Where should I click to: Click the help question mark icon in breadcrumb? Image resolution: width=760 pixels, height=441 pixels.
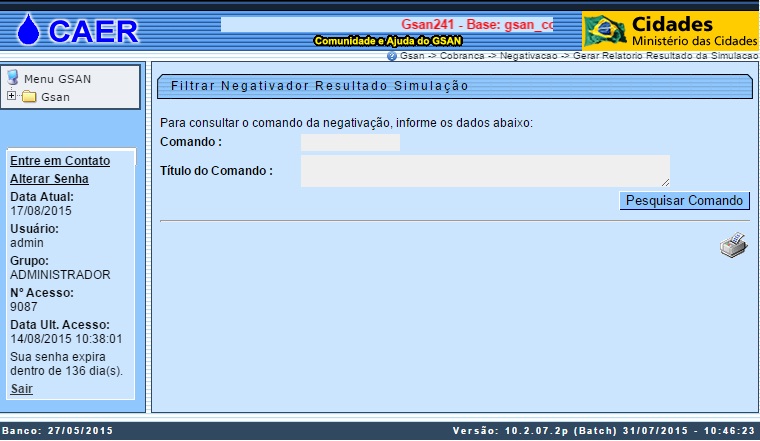(392, 56)
